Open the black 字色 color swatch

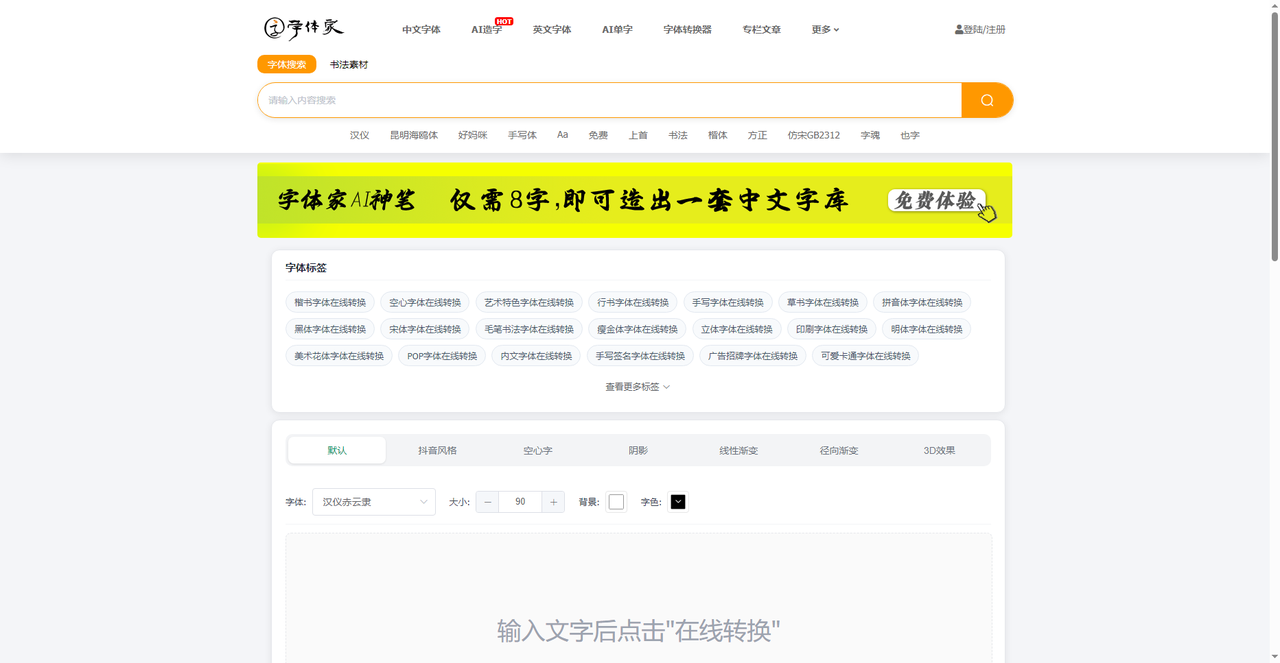point(678,502)
